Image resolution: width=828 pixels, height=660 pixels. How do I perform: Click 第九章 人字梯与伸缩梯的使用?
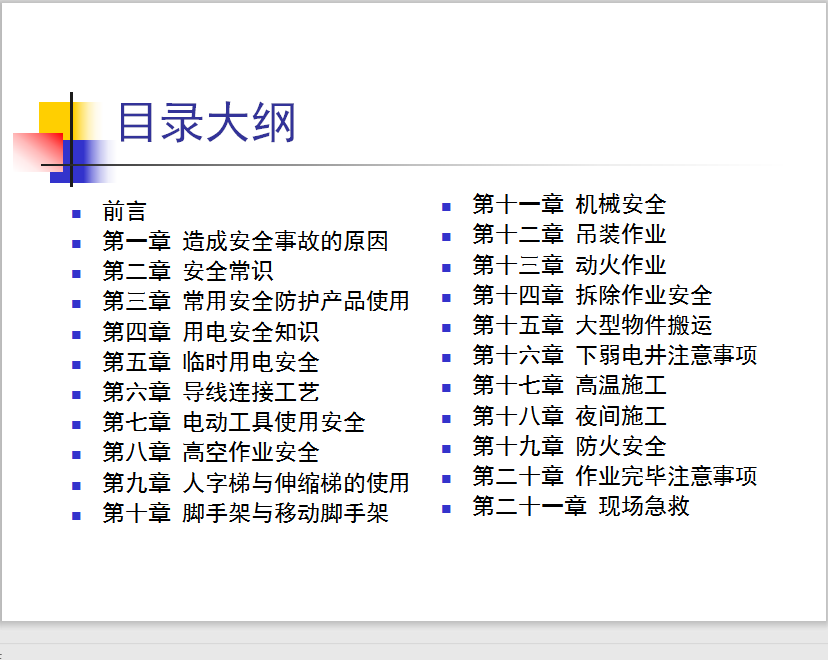click(x=256, y=483)
